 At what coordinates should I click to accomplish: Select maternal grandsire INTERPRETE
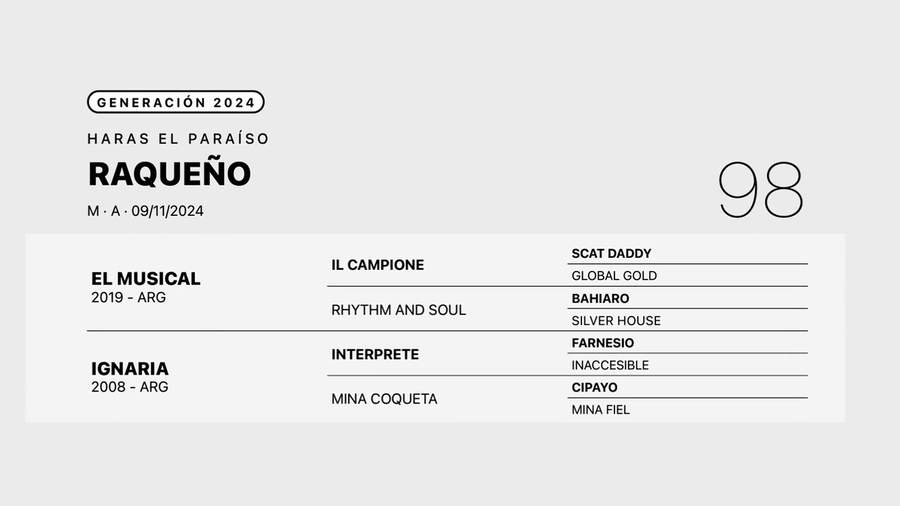[375, 355]
